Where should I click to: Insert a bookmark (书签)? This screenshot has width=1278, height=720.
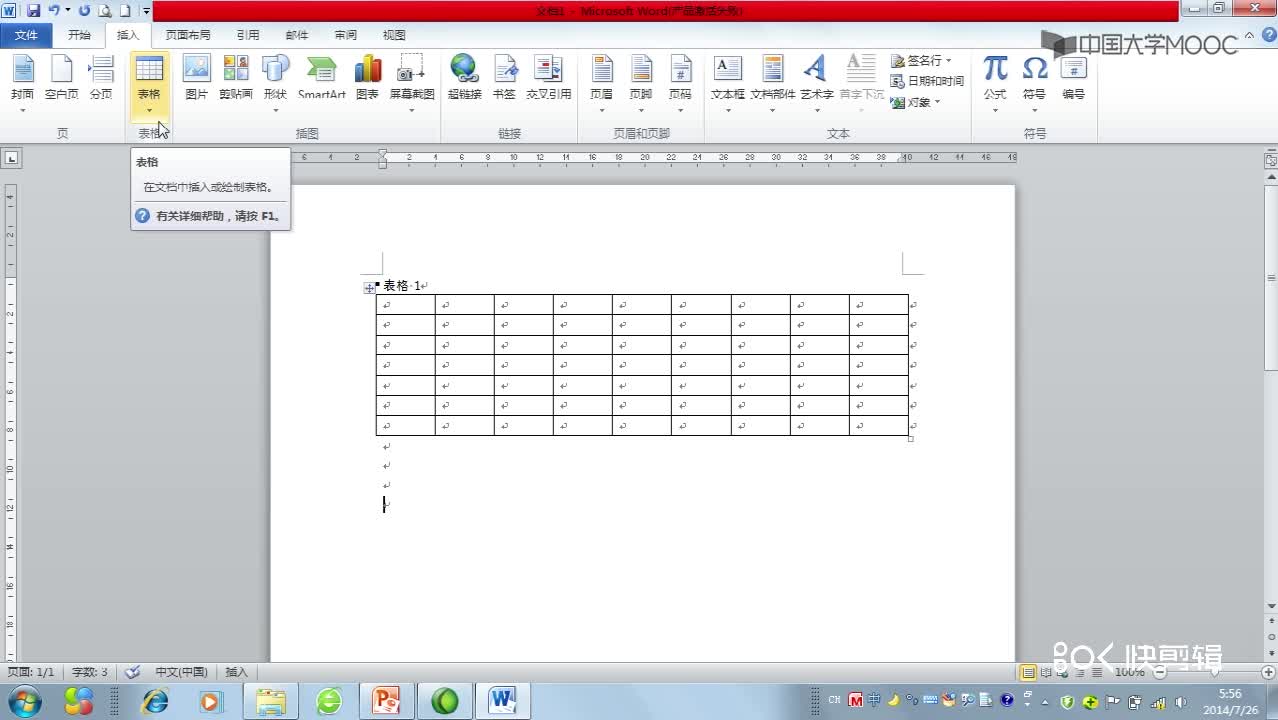click(504, 78)
